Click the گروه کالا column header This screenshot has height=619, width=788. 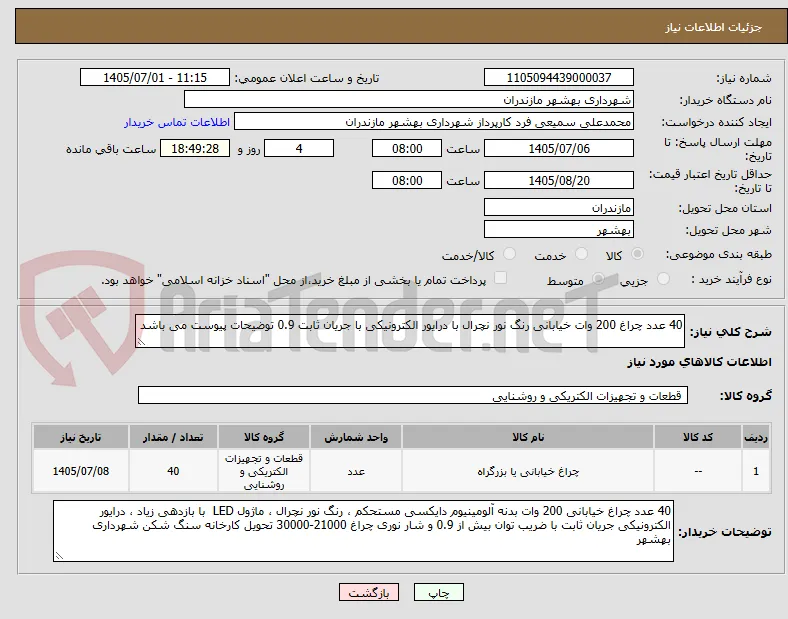264,437
